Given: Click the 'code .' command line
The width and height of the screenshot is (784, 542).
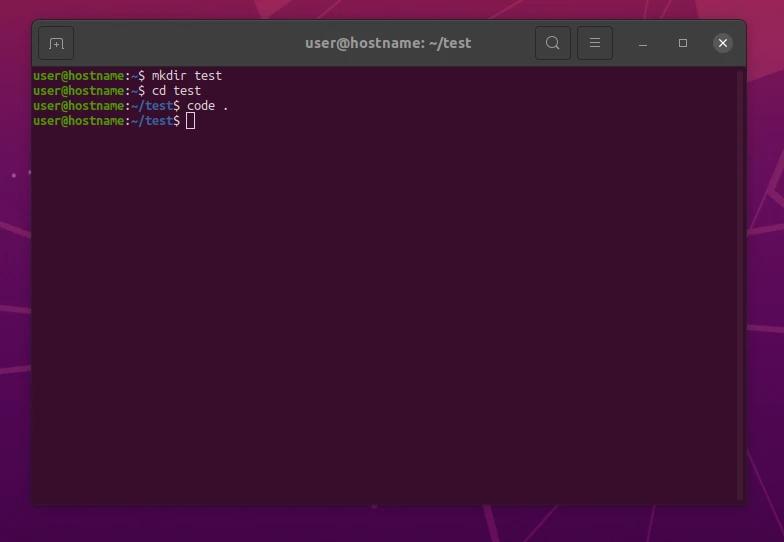Looking at the screenshot, I should click(x=130, y=106).
